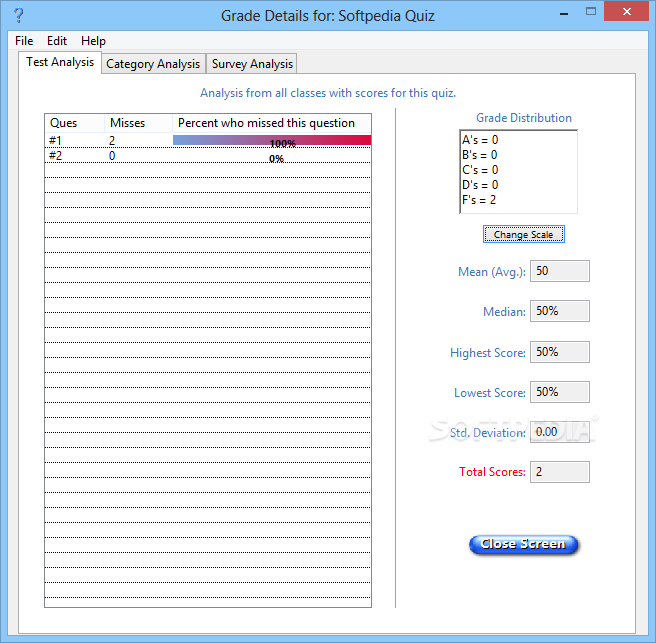Viewport: 656px width, 643px height.
Task: Click the Grade Distribution heading
Action: pos(523,118)
